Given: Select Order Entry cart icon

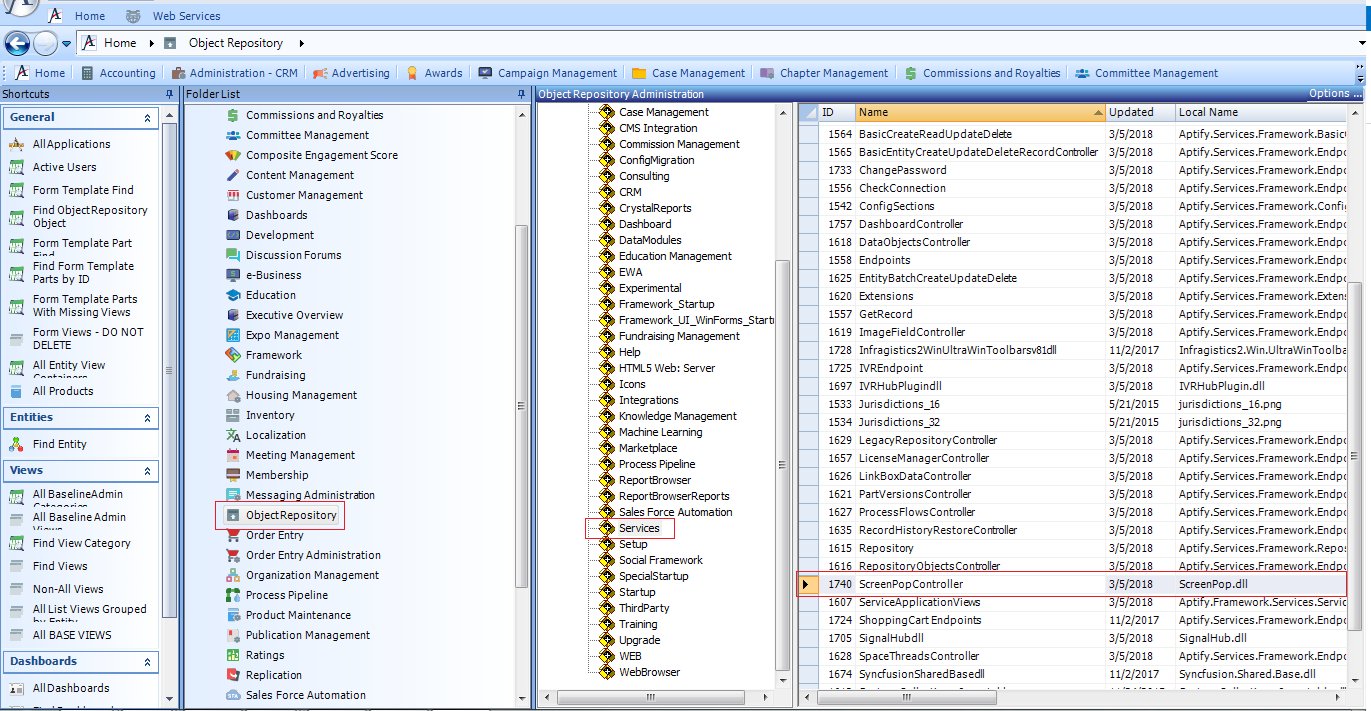Looking at the screenshot, I should click(x=233, y=535).
